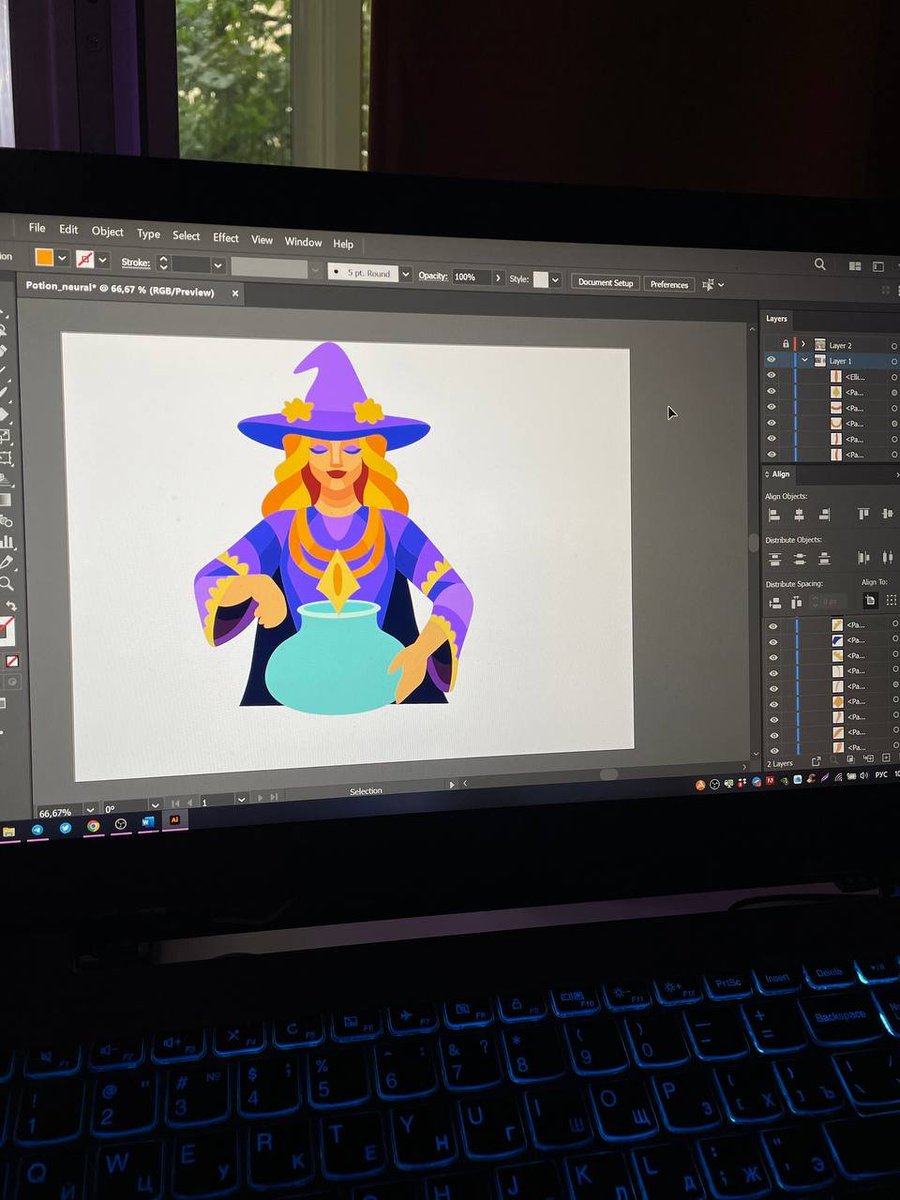
Task: Open fill color dropdown arrow
Action: pyautogui.click(x=62, y=258)
